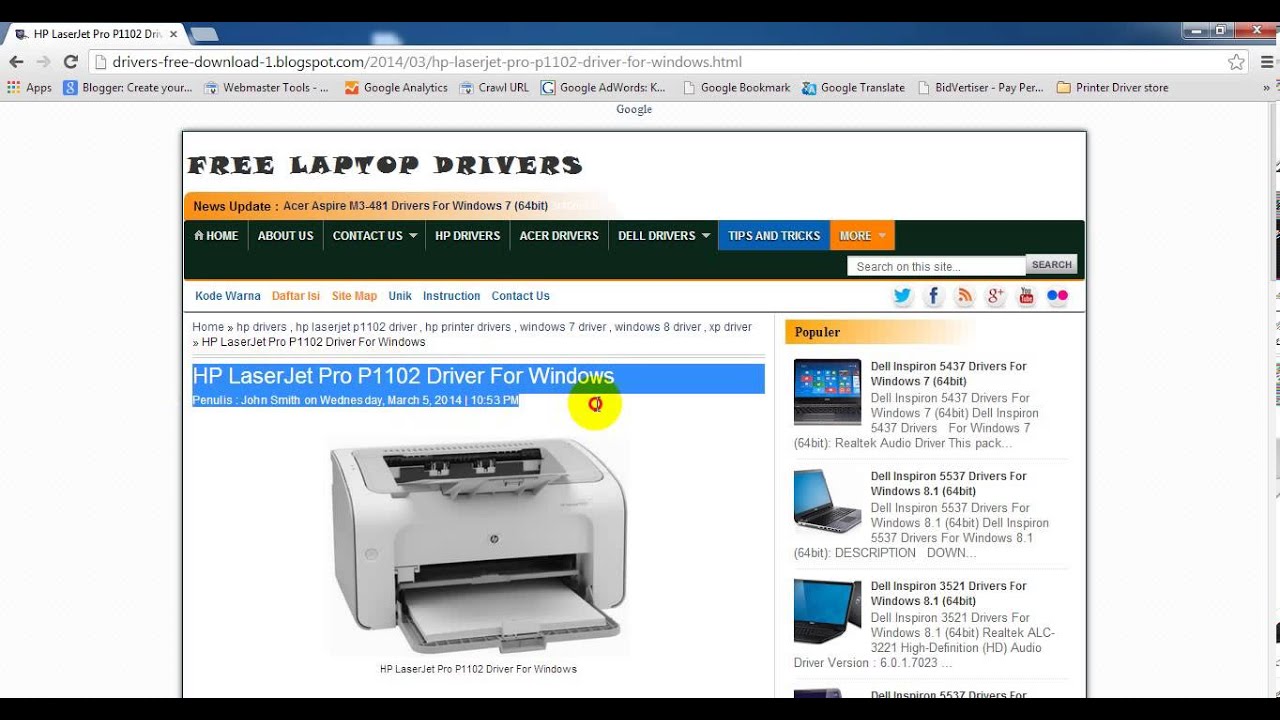Open Google Translate bookmark
The image size is (1280, 720).
click(853, 88)
